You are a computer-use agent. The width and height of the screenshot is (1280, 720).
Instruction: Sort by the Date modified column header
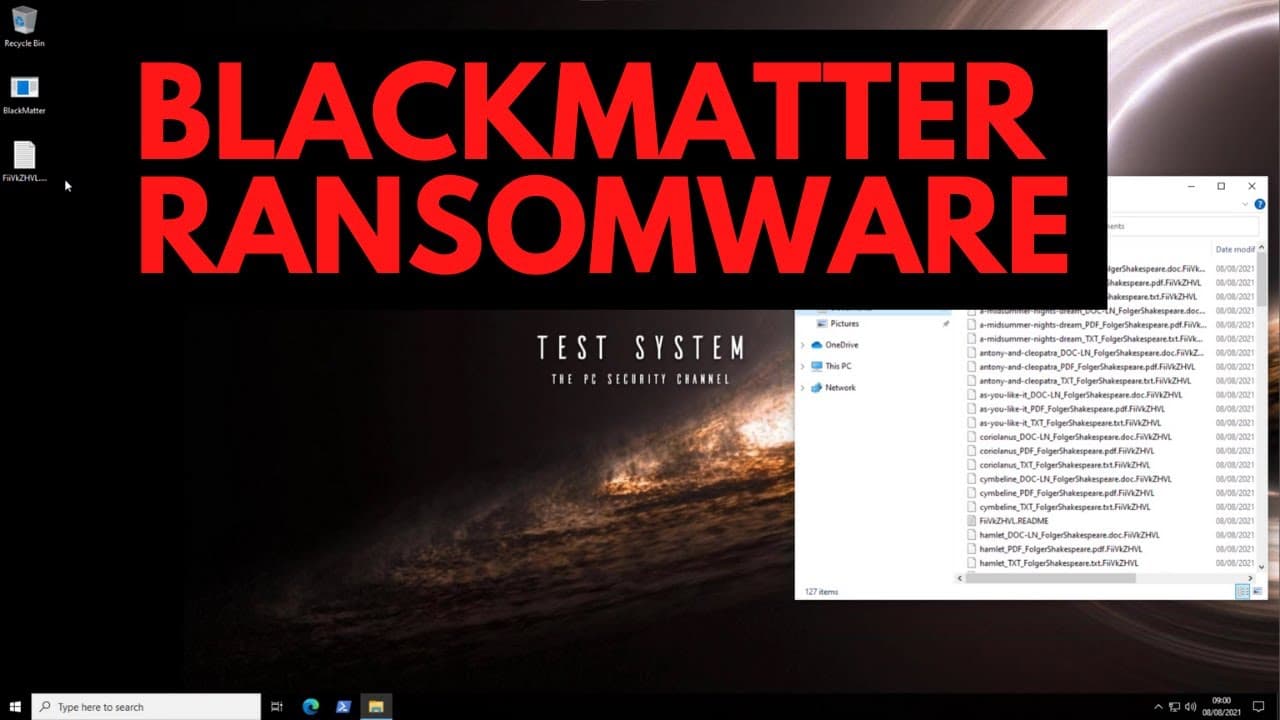click(x=1235, y=249)
